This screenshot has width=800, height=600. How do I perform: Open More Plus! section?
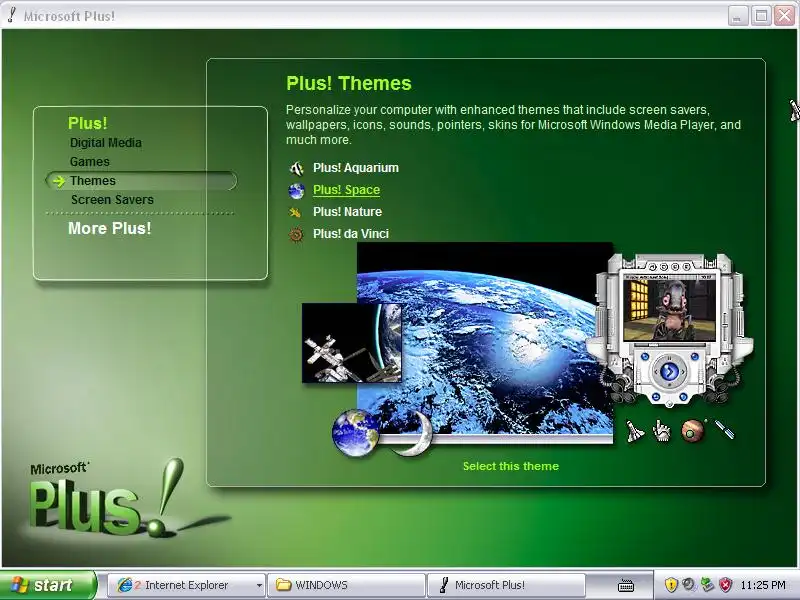[110, 228]
